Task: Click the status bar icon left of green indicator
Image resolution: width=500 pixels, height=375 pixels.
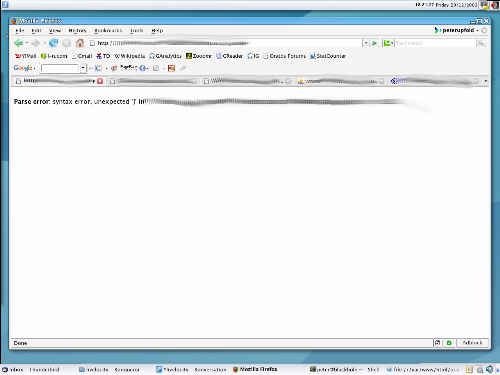Action: [x=438, y=343]
